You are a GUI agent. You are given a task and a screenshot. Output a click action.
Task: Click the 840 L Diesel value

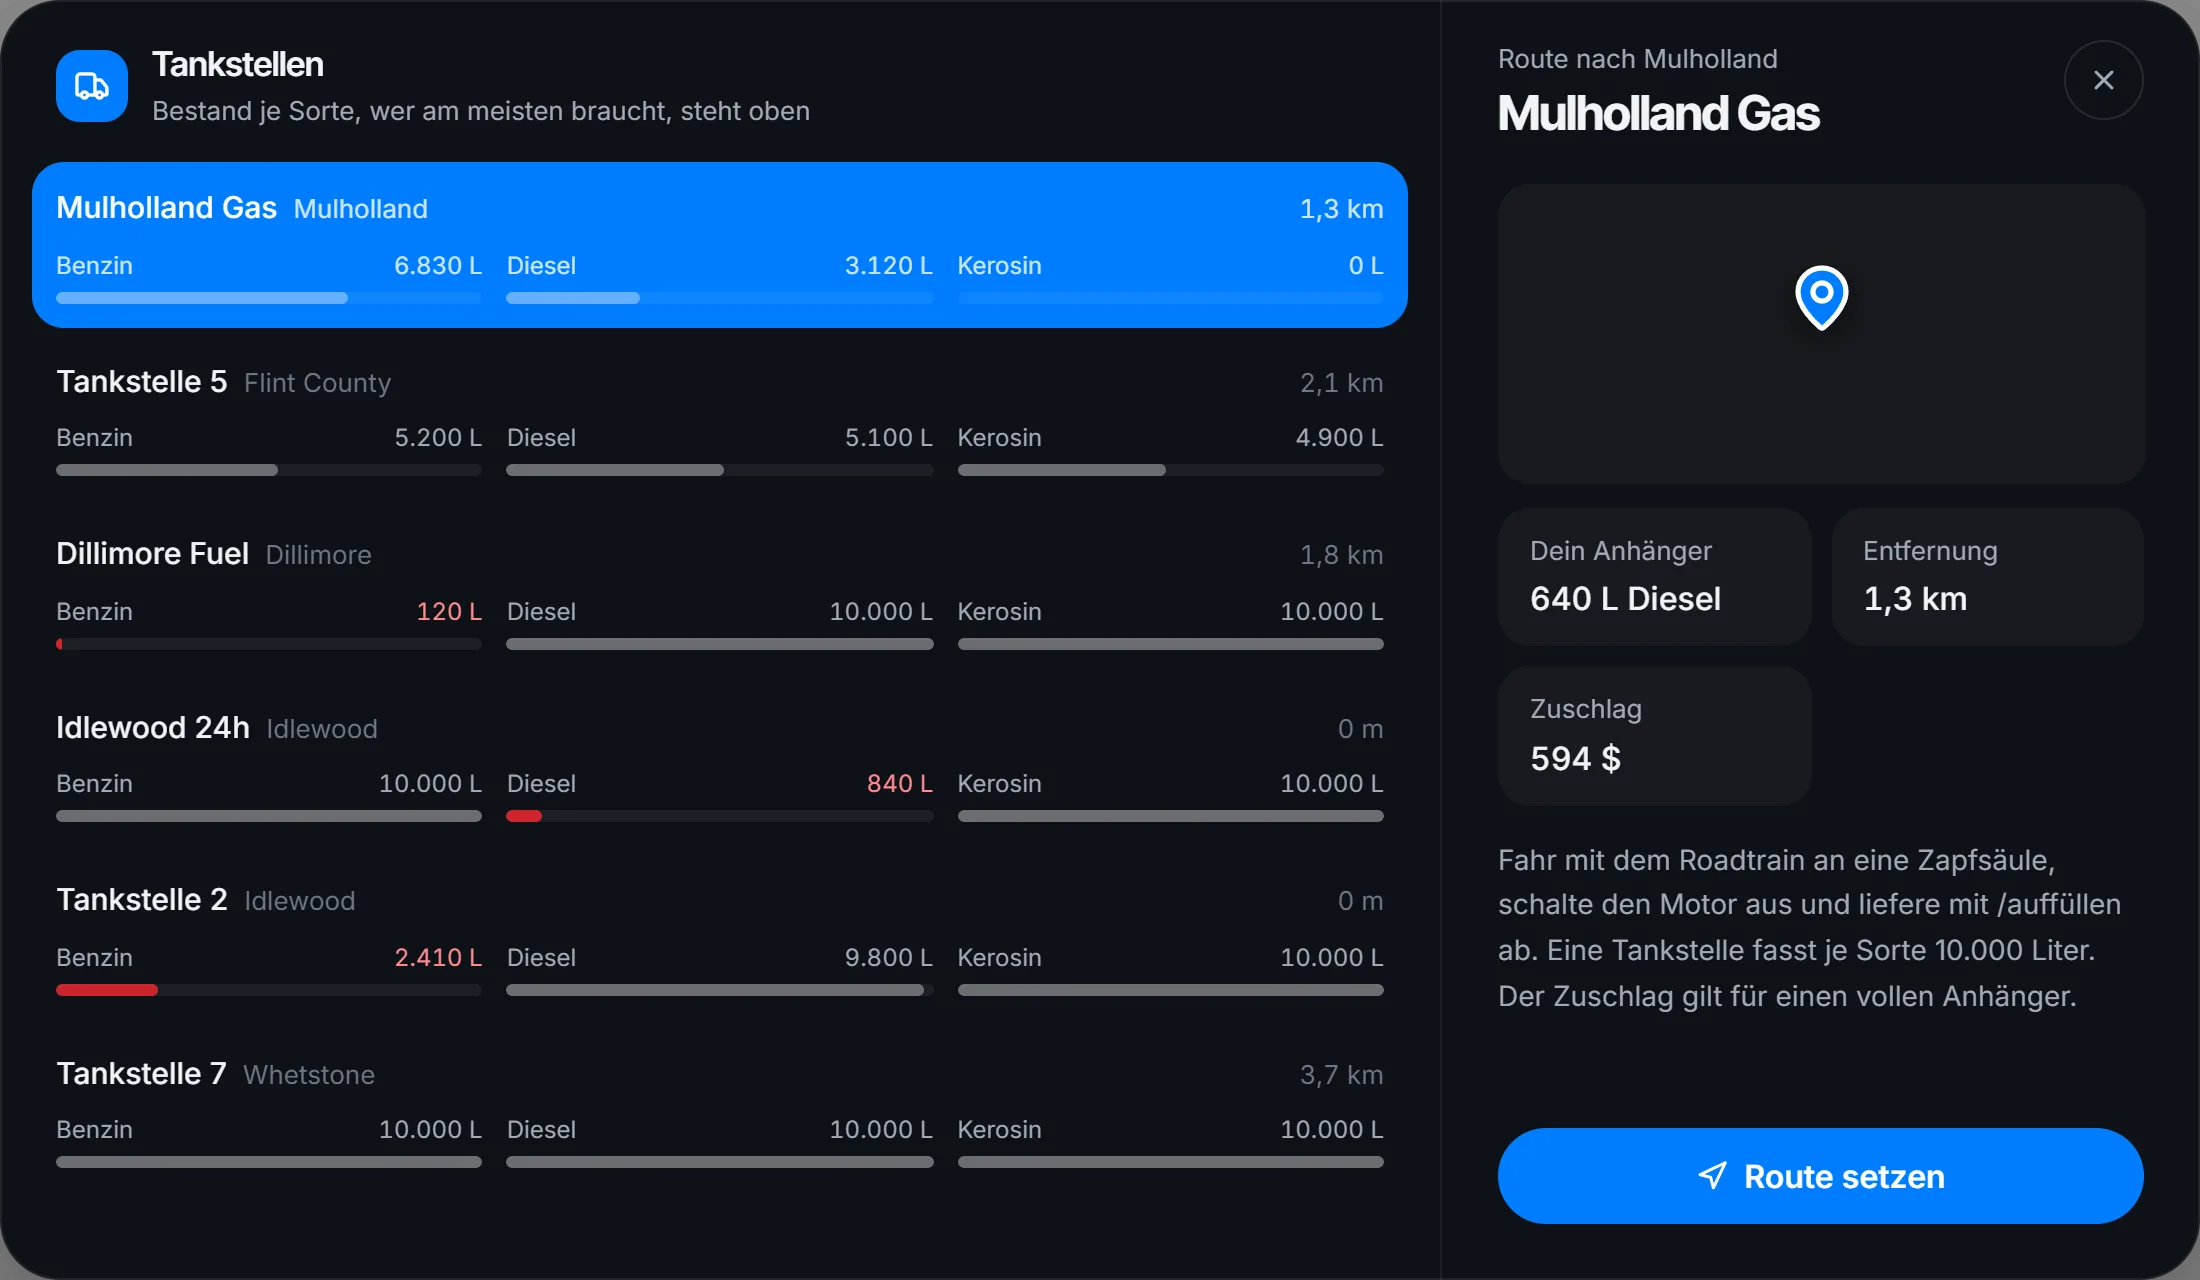[900, 783]
